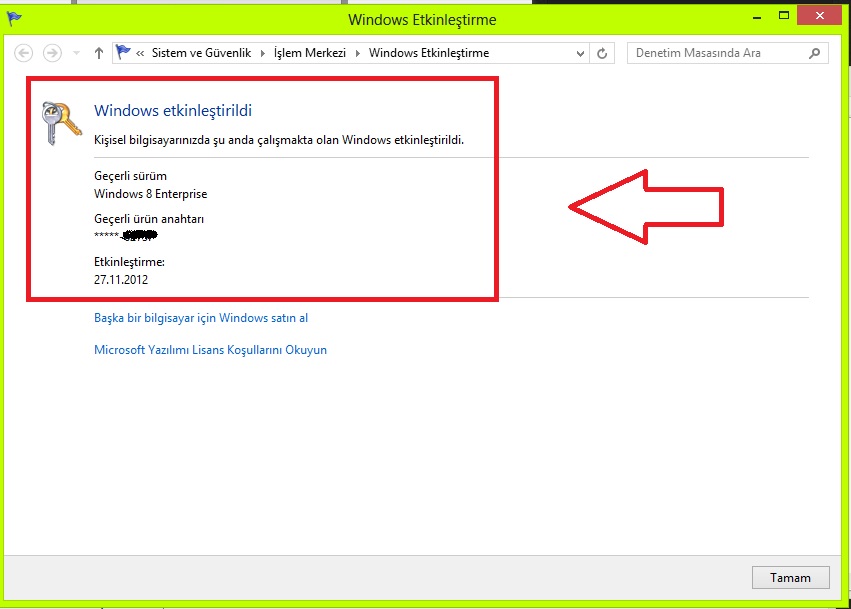Click the Forward navigation arrow

[x=52, y=53]
